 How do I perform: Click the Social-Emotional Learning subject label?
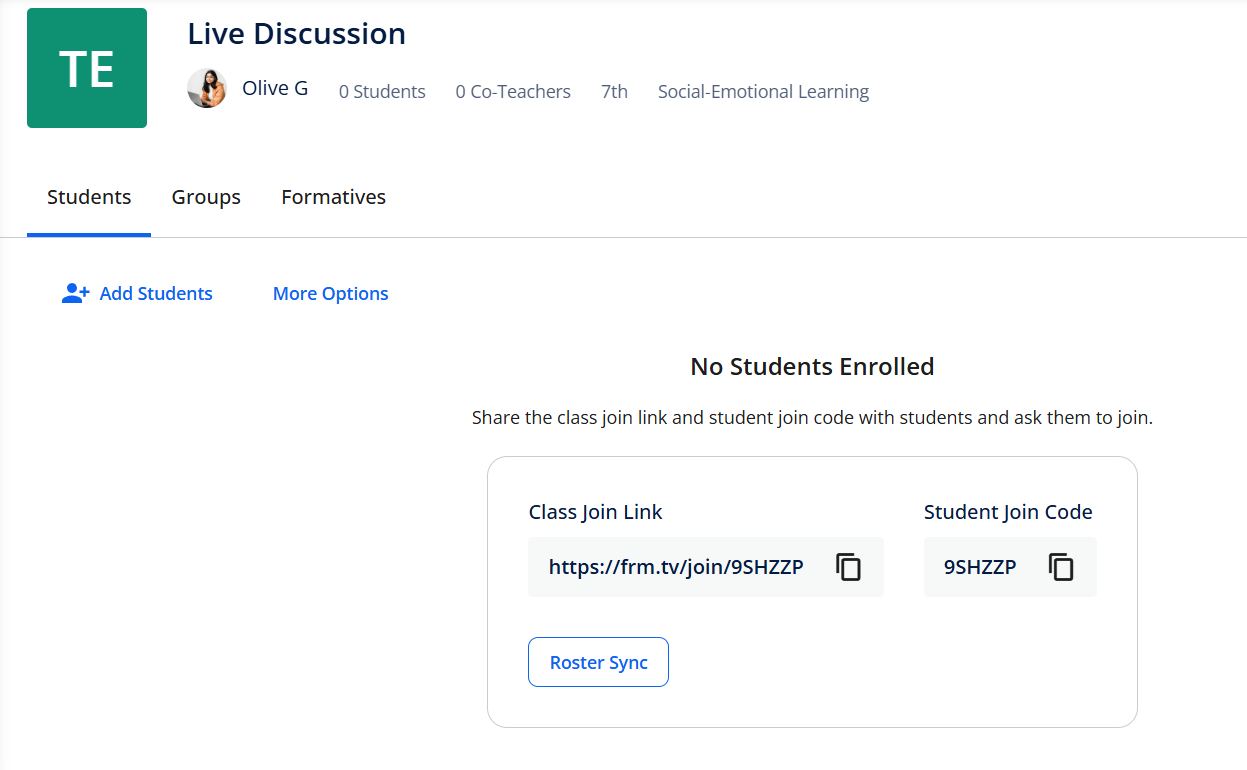(763, 92)
